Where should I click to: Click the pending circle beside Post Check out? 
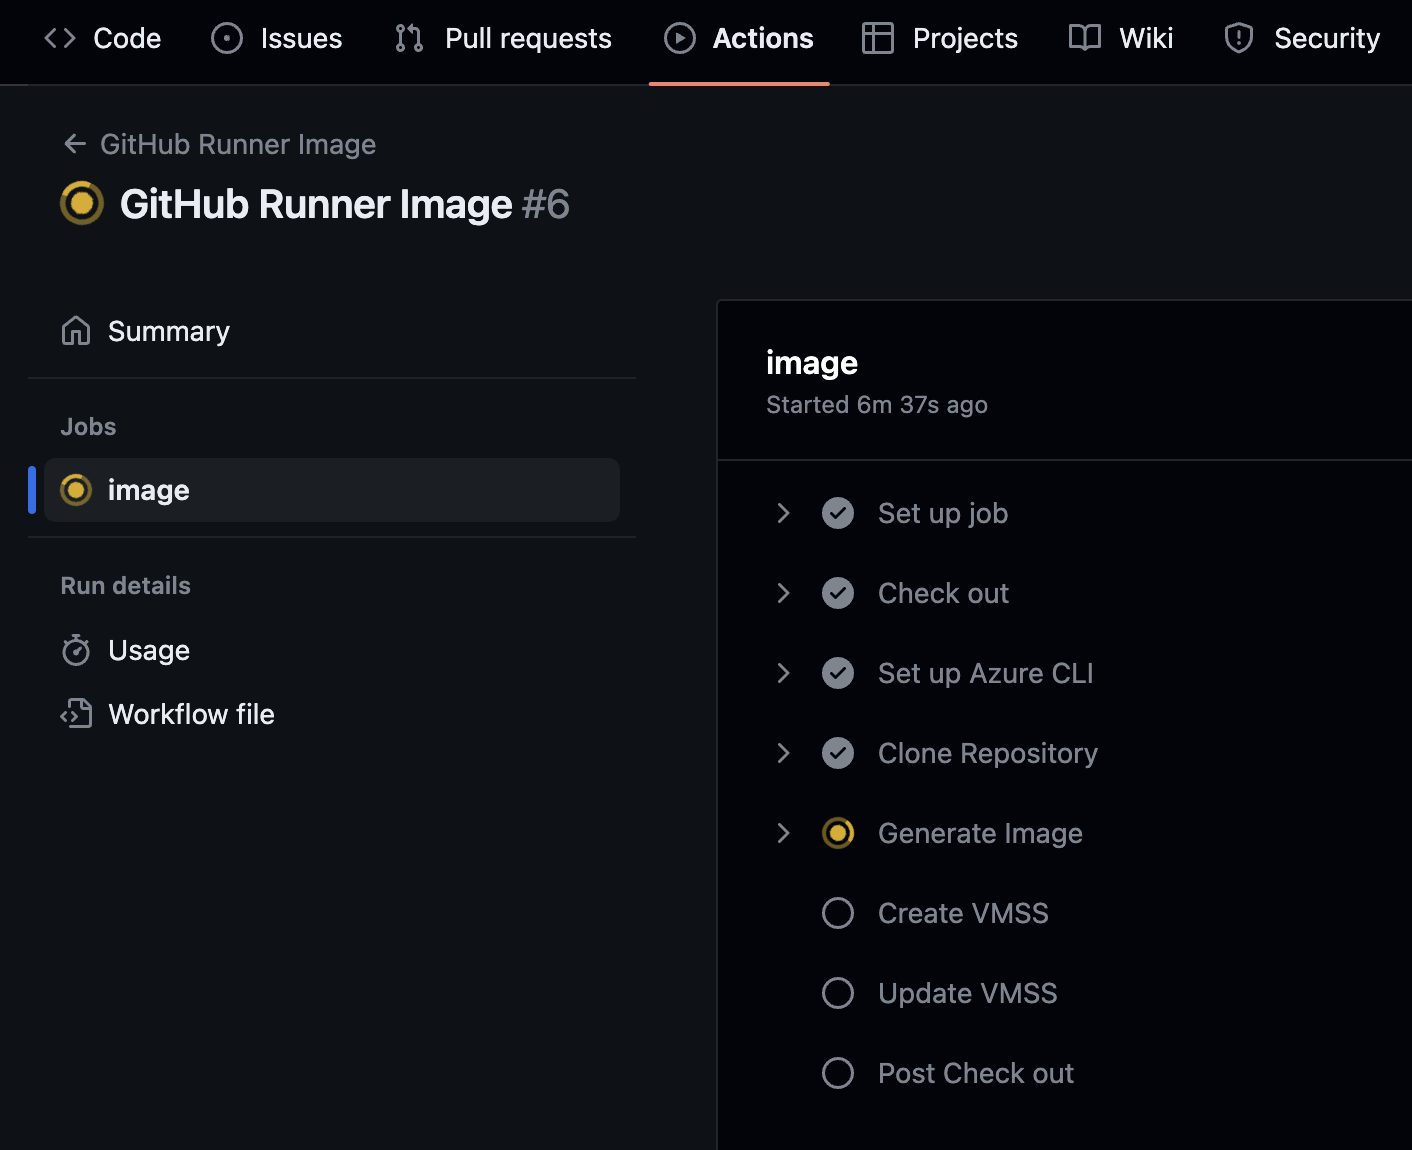click(x=838, y=1073)
